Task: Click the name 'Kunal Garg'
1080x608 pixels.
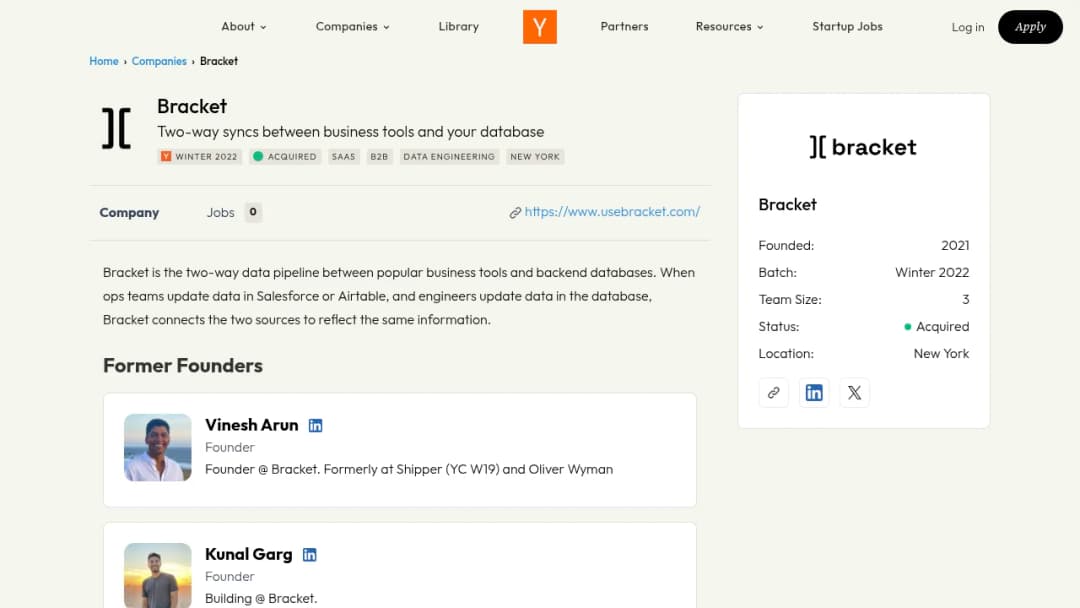Action: [249, 554]
